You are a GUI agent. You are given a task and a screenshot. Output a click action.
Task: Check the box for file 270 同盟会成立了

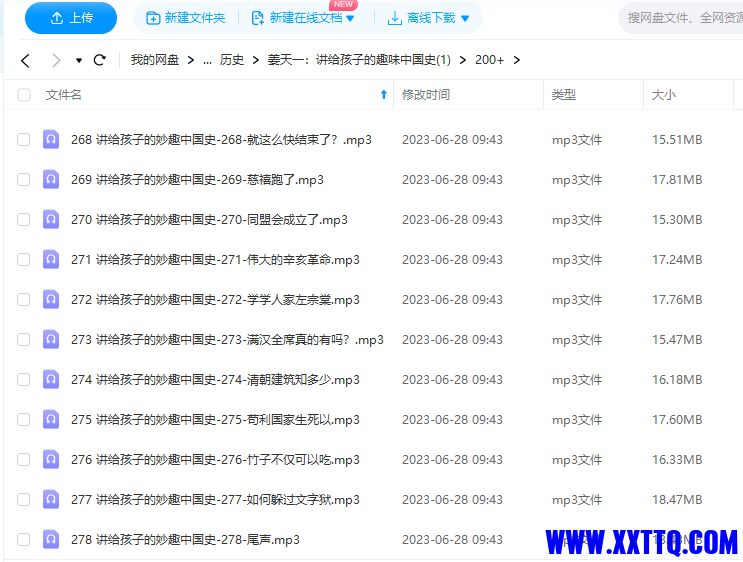24,220
